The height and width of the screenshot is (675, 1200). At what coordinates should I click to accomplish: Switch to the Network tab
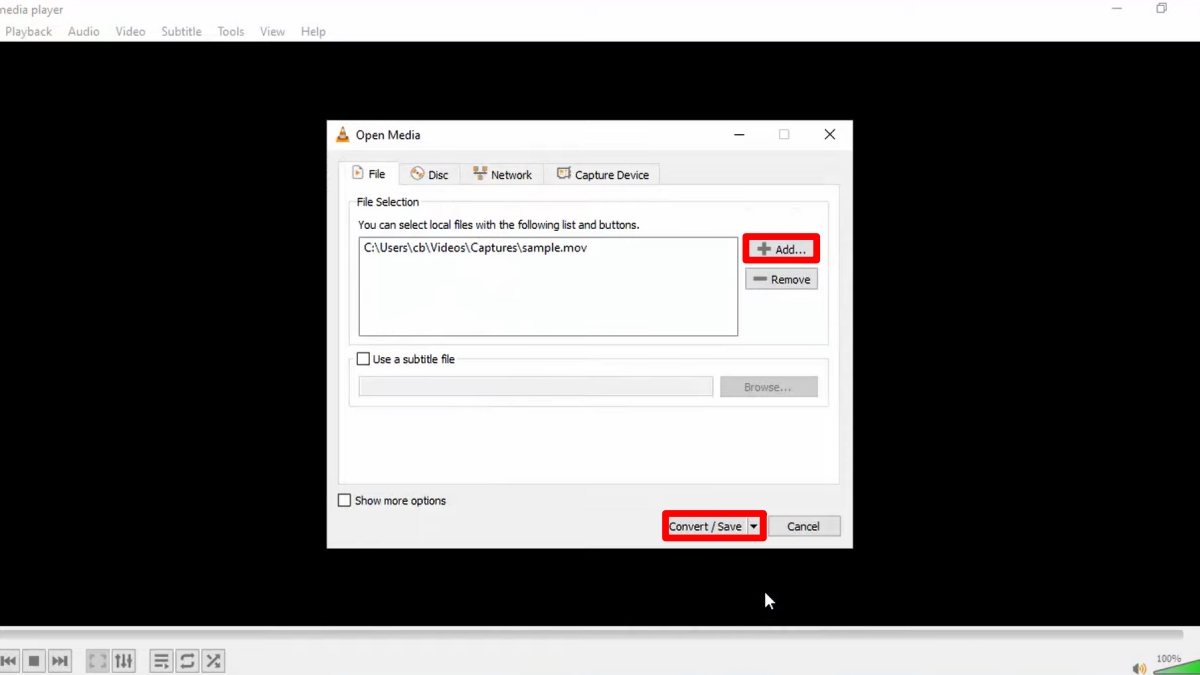[x=502, y=174]
